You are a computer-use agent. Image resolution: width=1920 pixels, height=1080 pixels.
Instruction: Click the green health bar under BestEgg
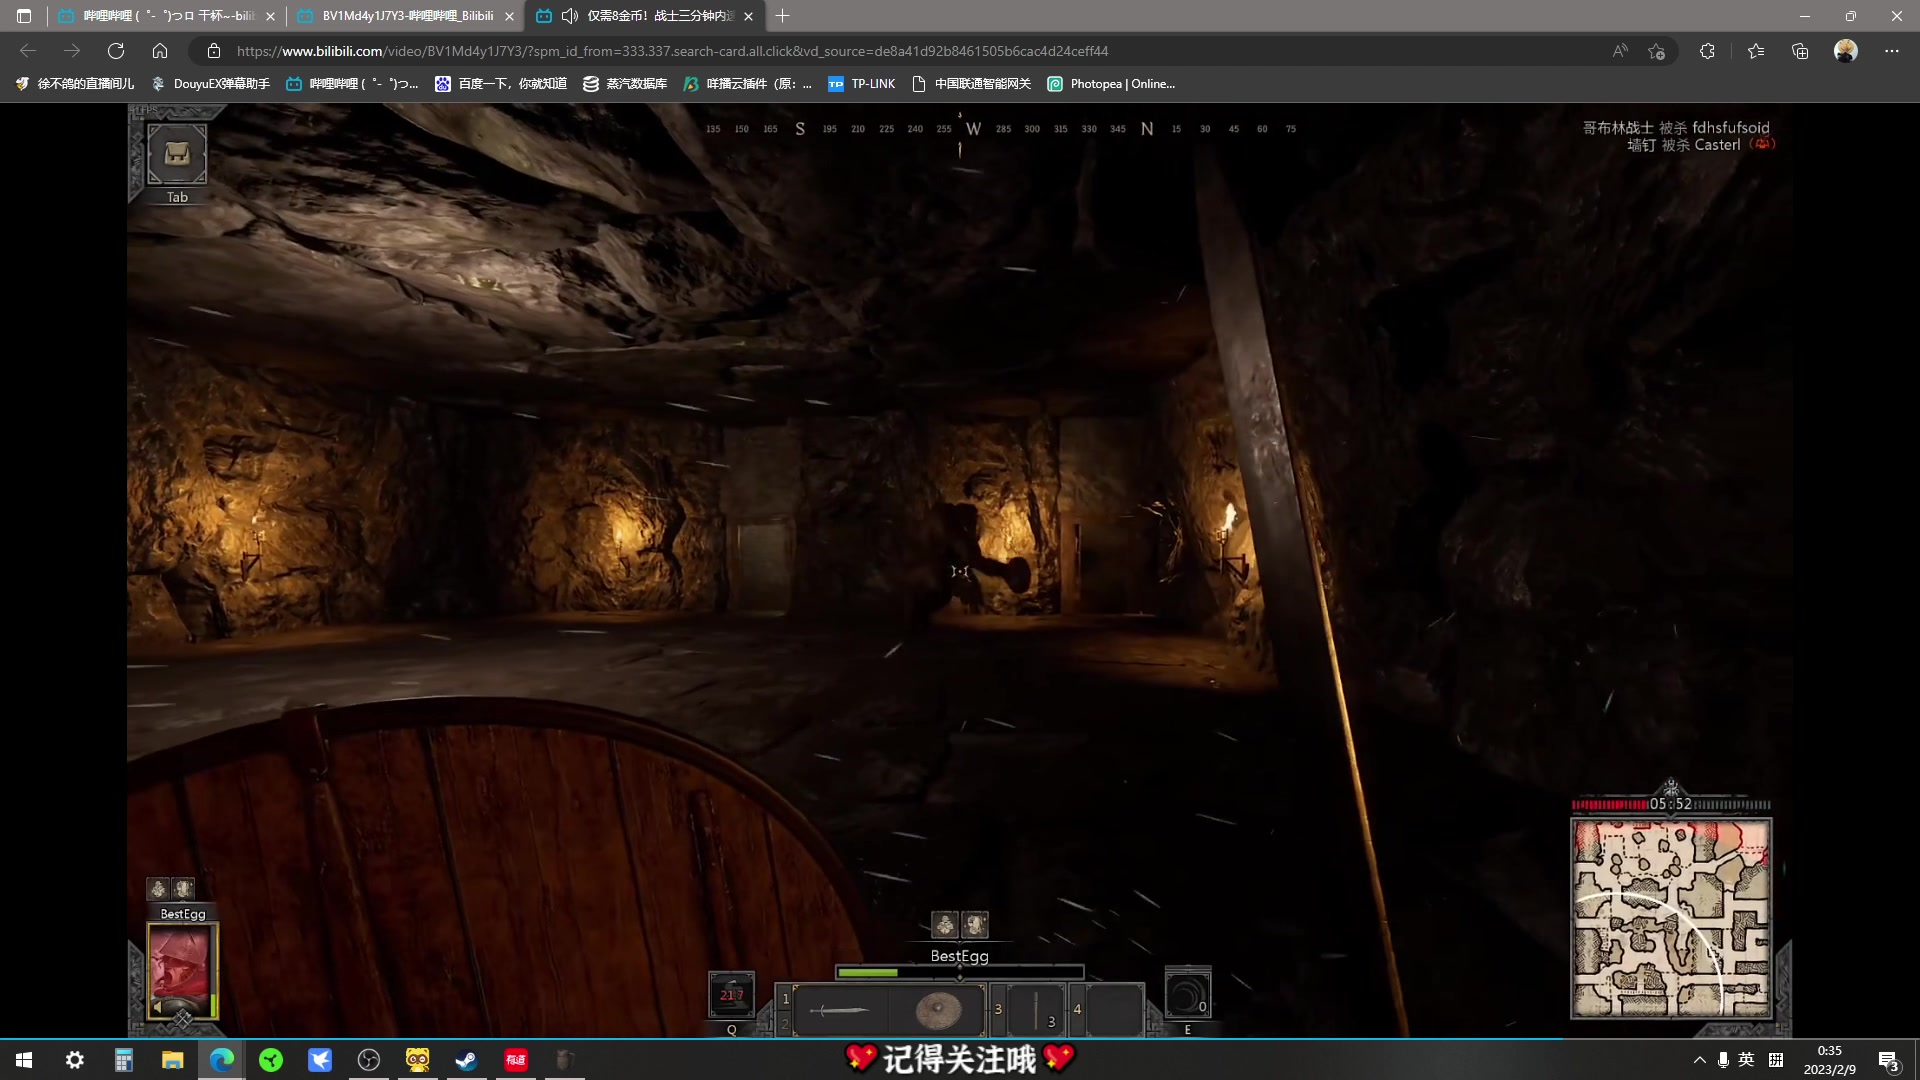(x=960, y=972)
